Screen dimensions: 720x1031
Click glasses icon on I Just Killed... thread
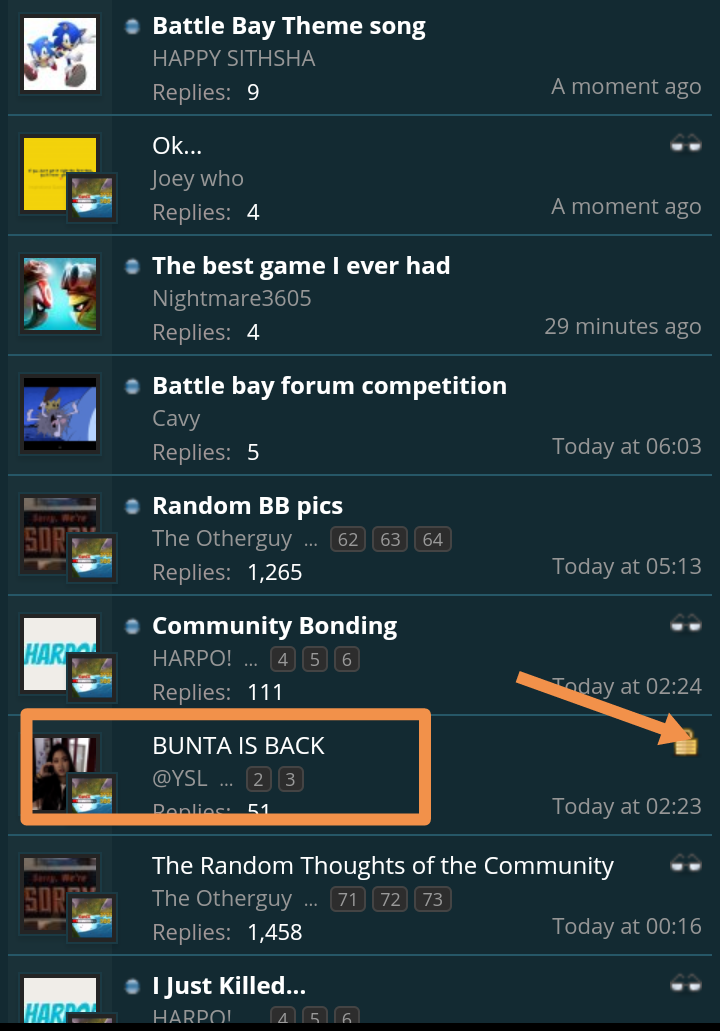[x=686, y=983]
